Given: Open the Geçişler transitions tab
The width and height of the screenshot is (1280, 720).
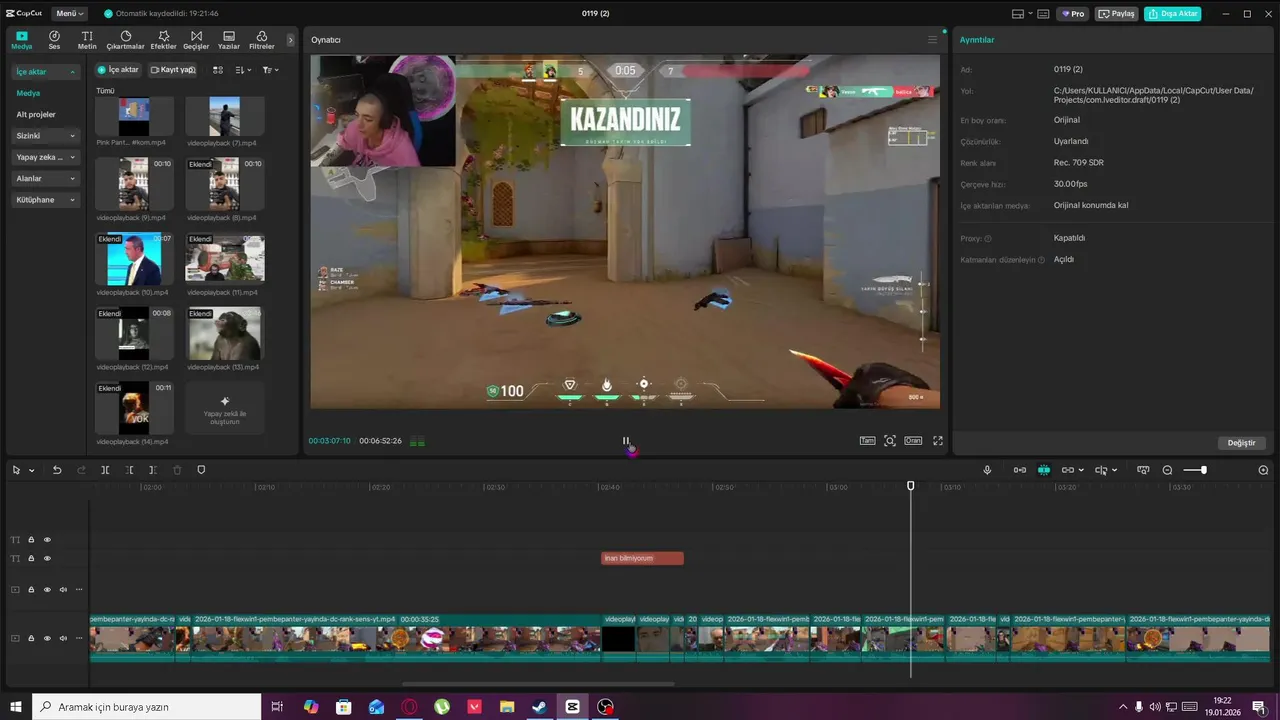Looking at the screenshot, I should (x=196, y=40).
